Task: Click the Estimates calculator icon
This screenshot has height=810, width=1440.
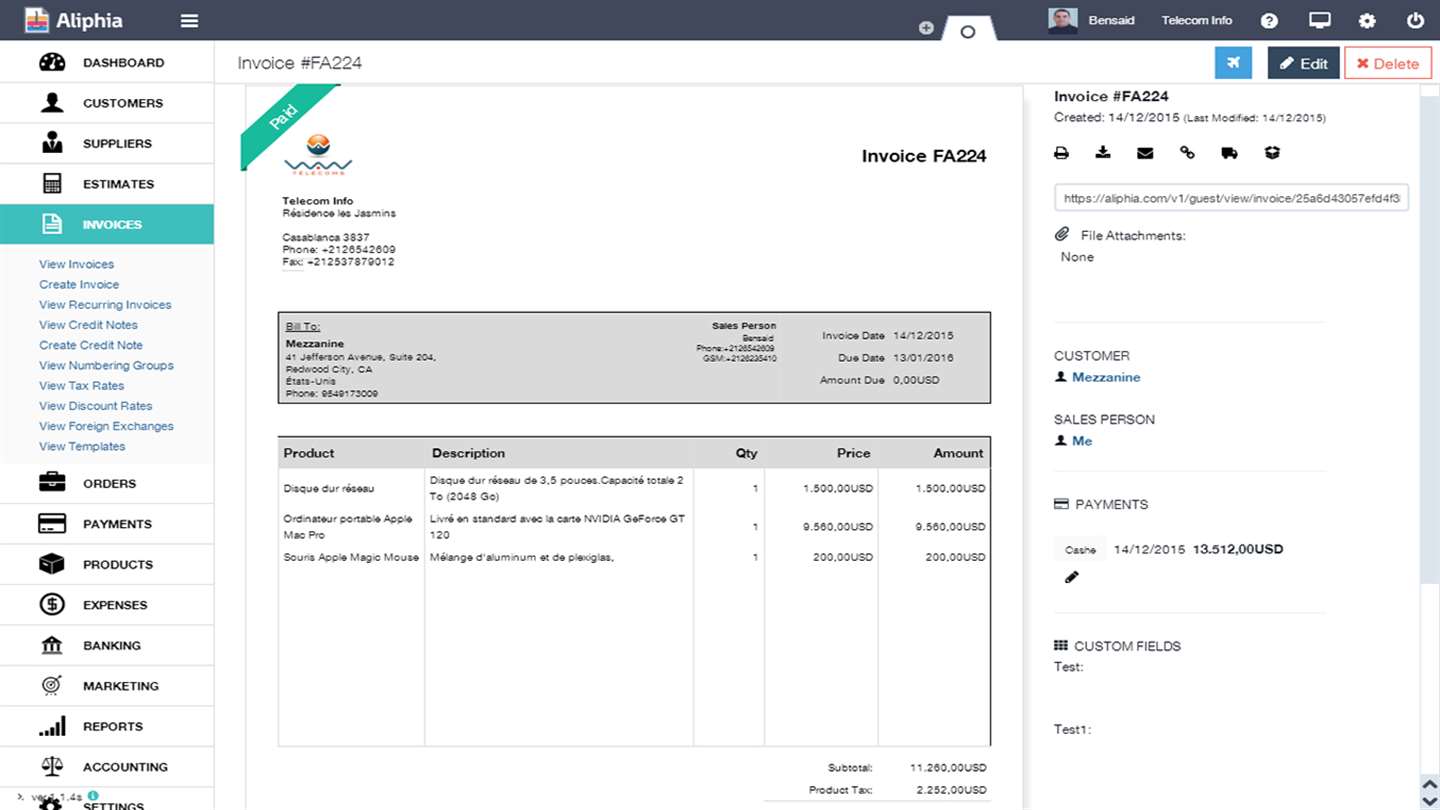Action: [52, 184]
